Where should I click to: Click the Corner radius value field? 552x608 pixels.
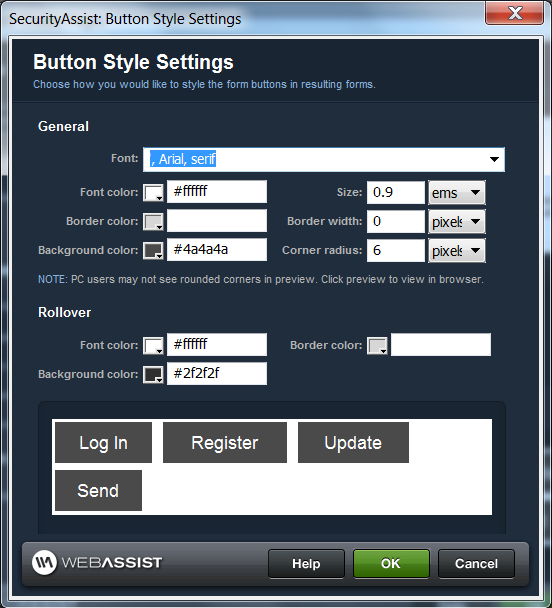[396, 250]
